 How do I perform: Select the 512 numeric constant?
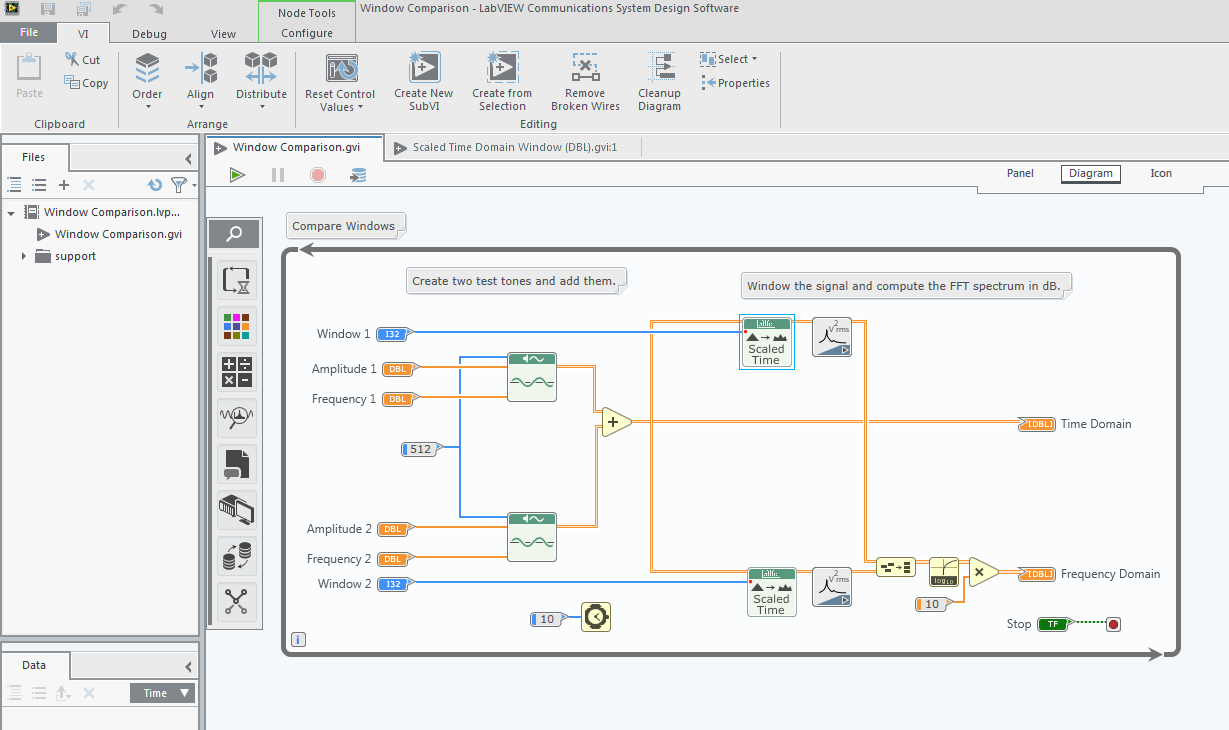(419, 449)
